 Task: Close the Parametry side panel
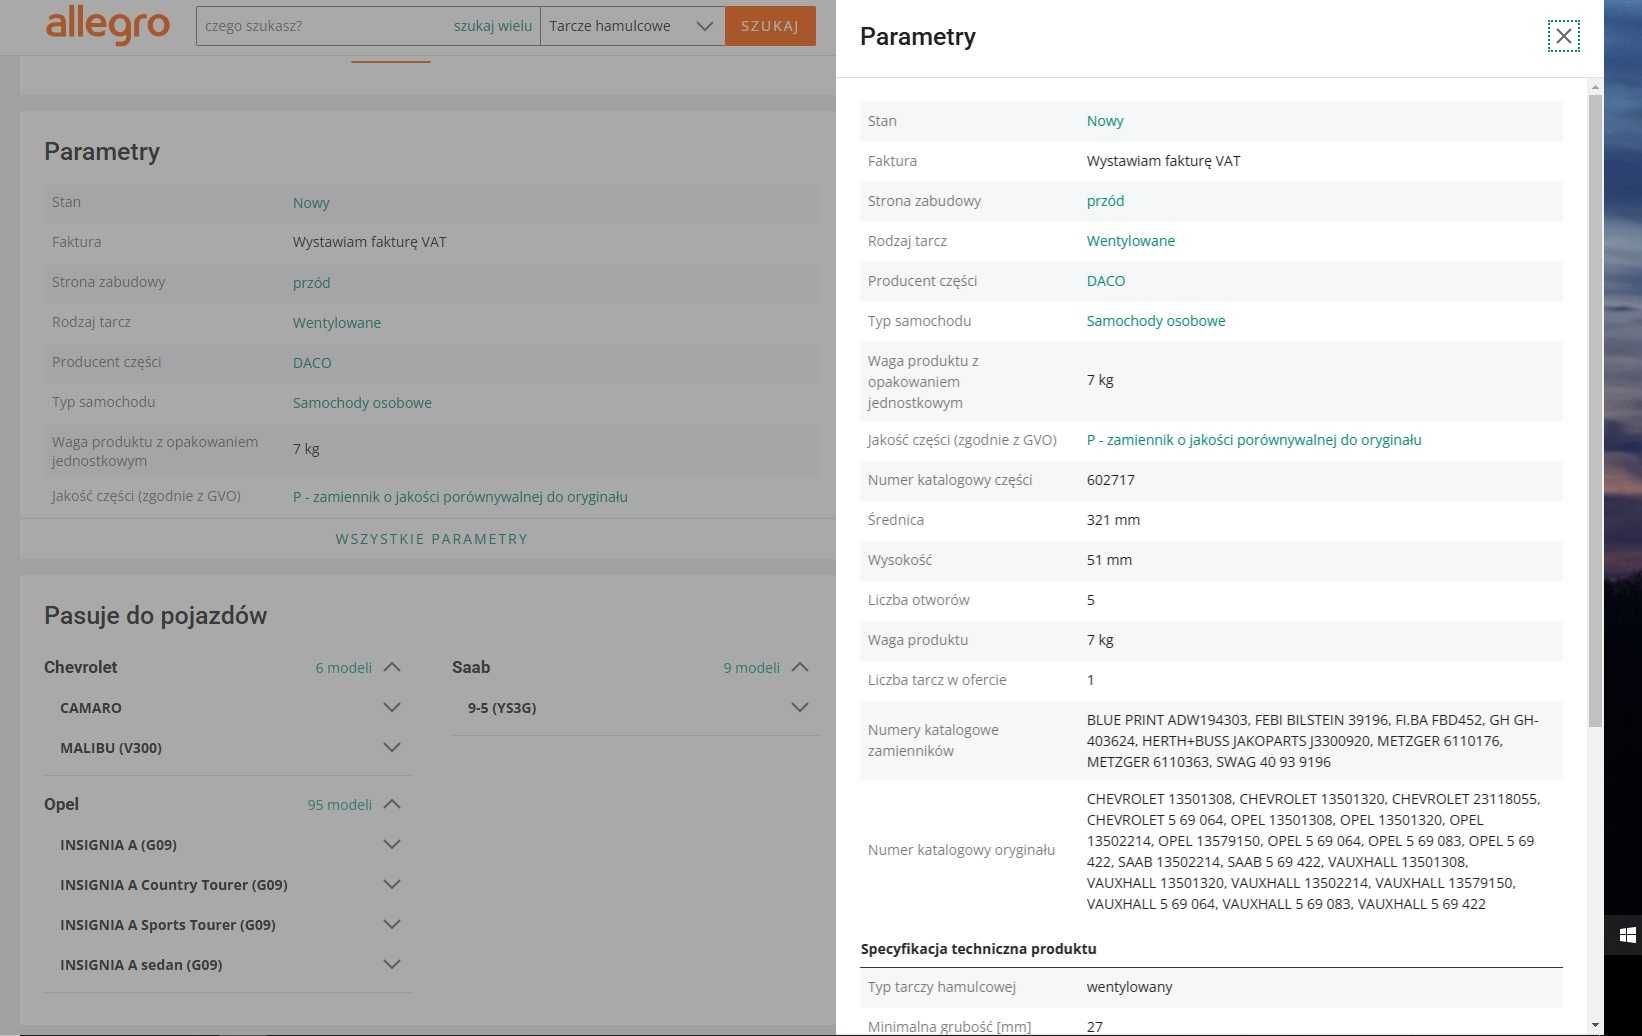tap(1563, 37)
